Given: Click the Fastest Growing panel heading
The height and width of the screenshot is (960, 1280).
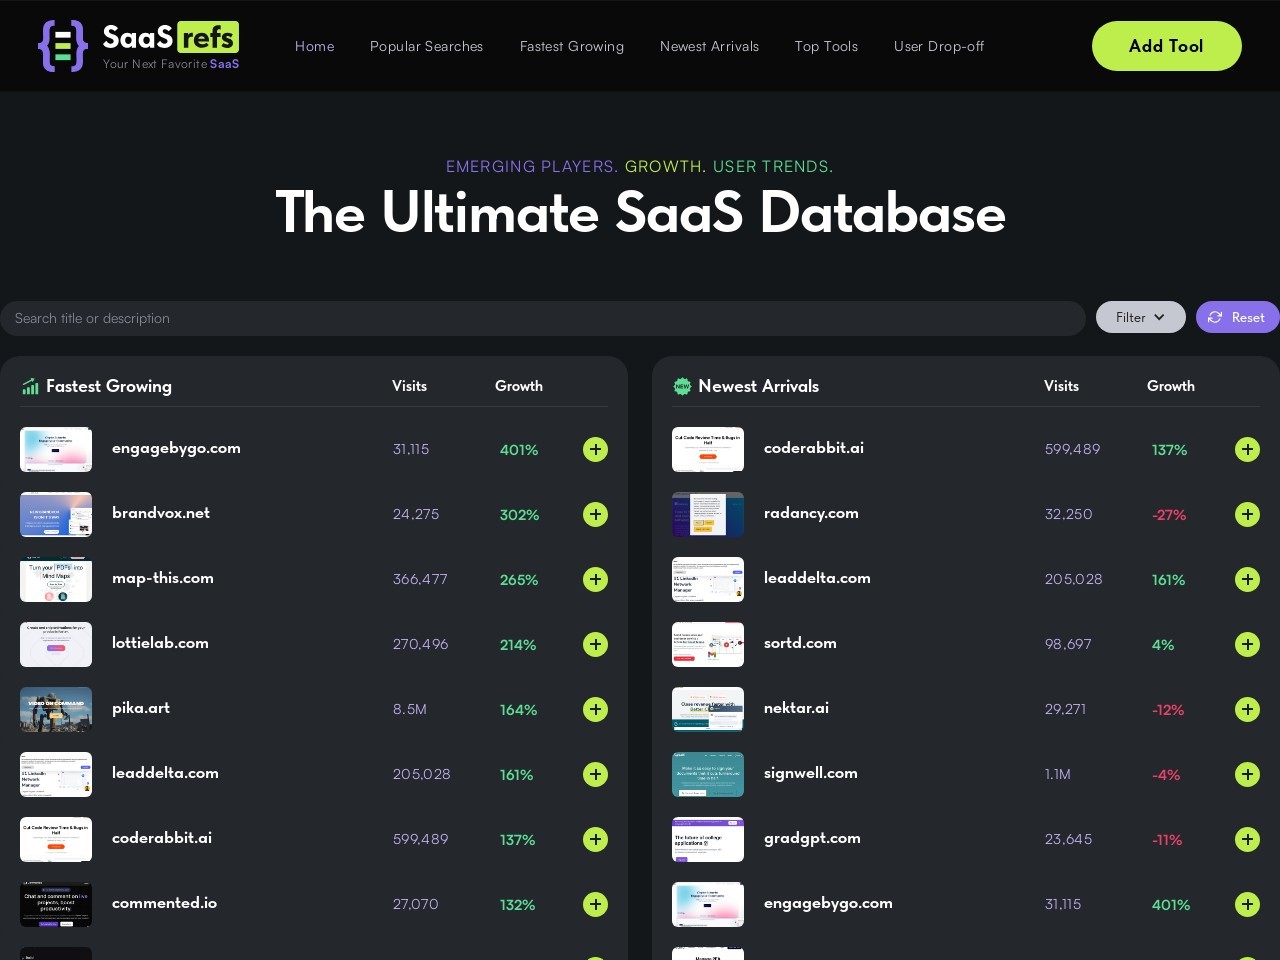Looking at the screenshot, I should coord(109,386).
